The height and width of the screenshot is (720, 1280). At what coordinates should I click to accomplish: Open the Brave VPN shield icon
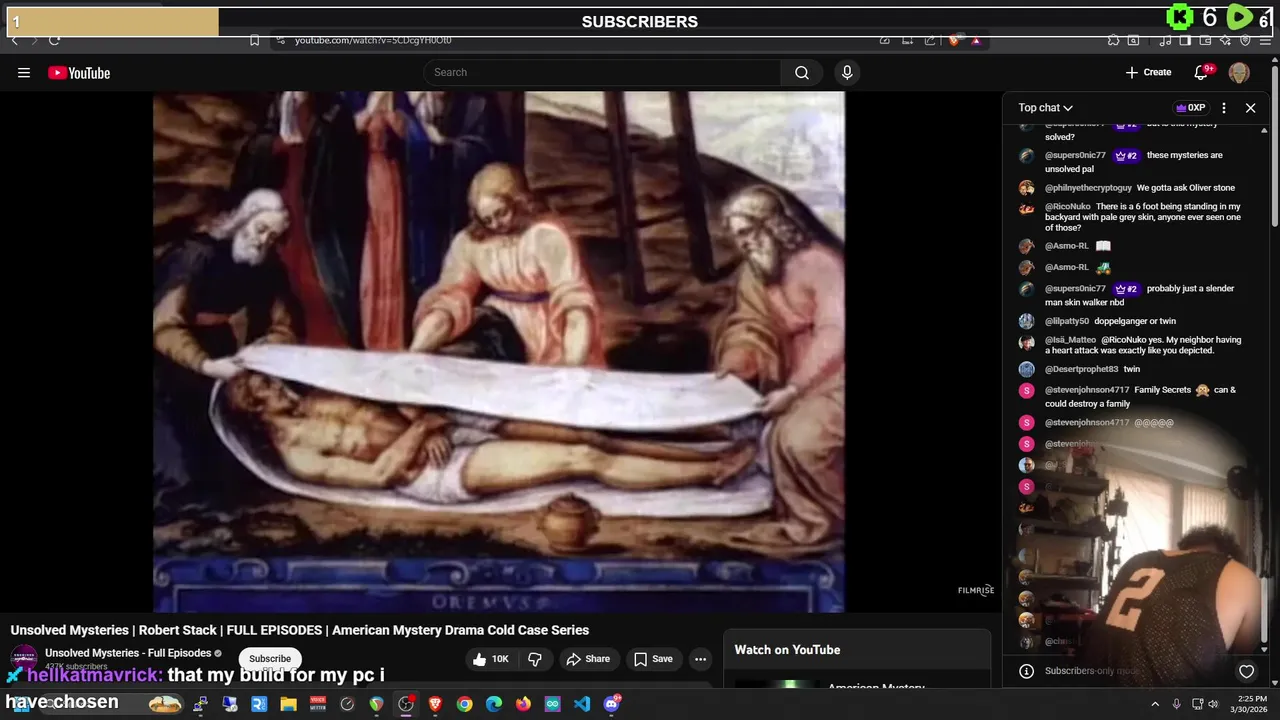(x=1245, y=40)
